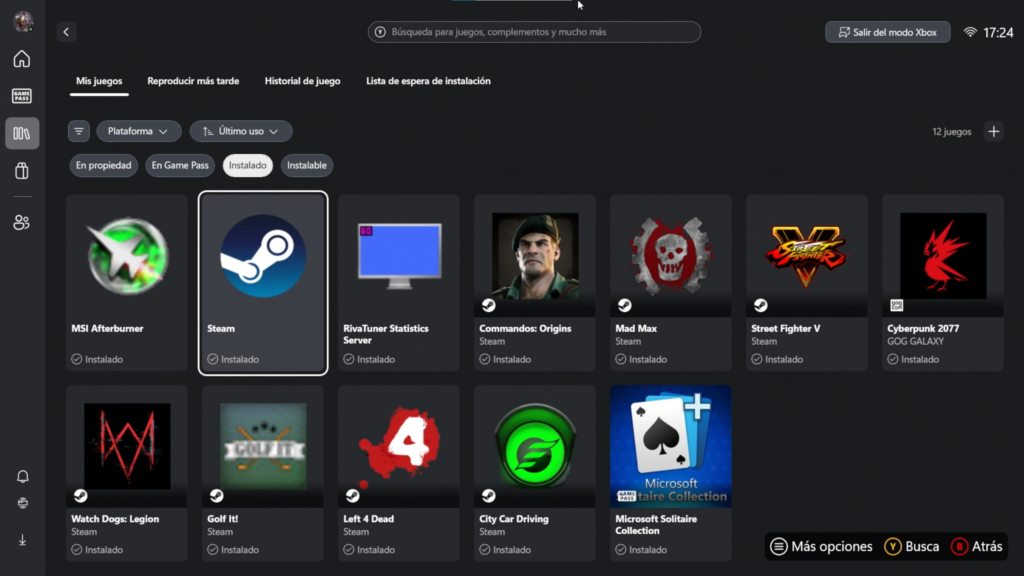Click the Wi-Fi status icon
Screen dimensions: 1024x576
click(970, 32)
